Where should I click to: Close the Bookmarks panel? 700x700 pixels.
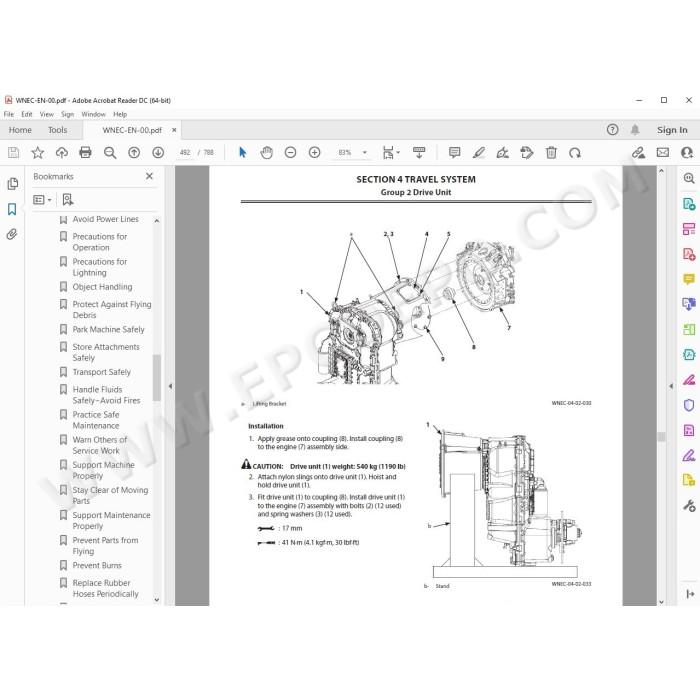click(x=149, y=176)
